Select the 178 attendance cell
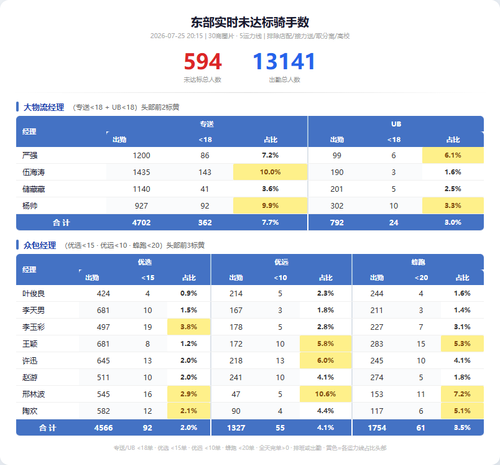 [236, 327]
